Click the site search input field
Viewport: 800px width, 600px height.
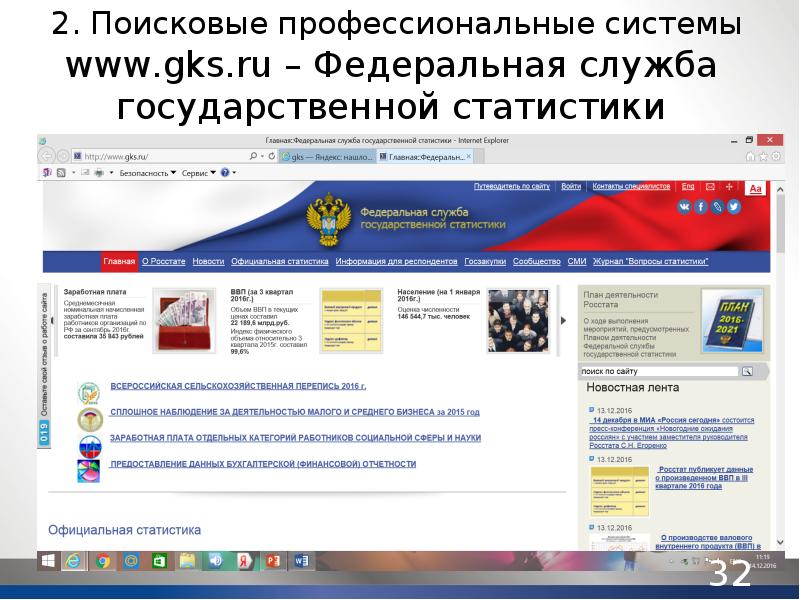pyautogui.click(x=660, y=371)
